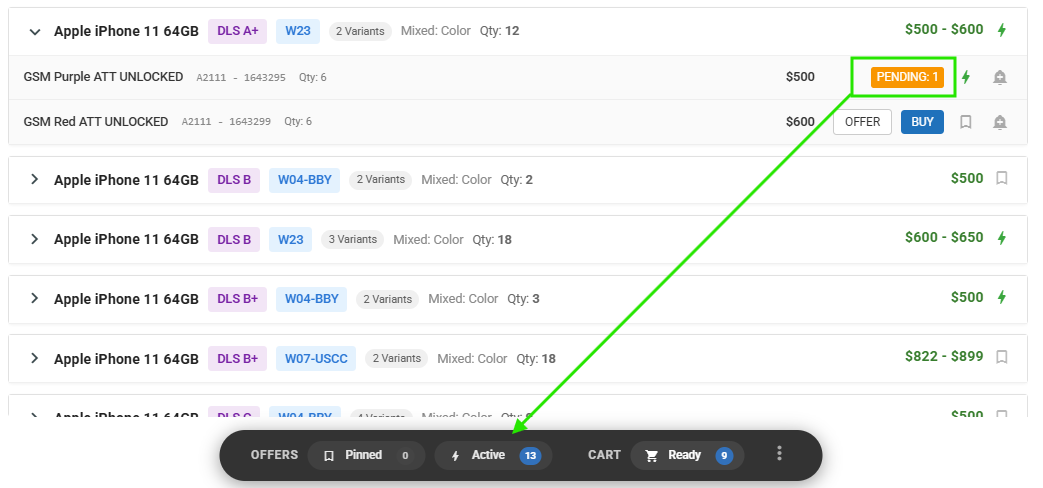Click the Active count badge 13
Image resolution: width=1043 pixels, height=488 pixels.
point(530,456)
